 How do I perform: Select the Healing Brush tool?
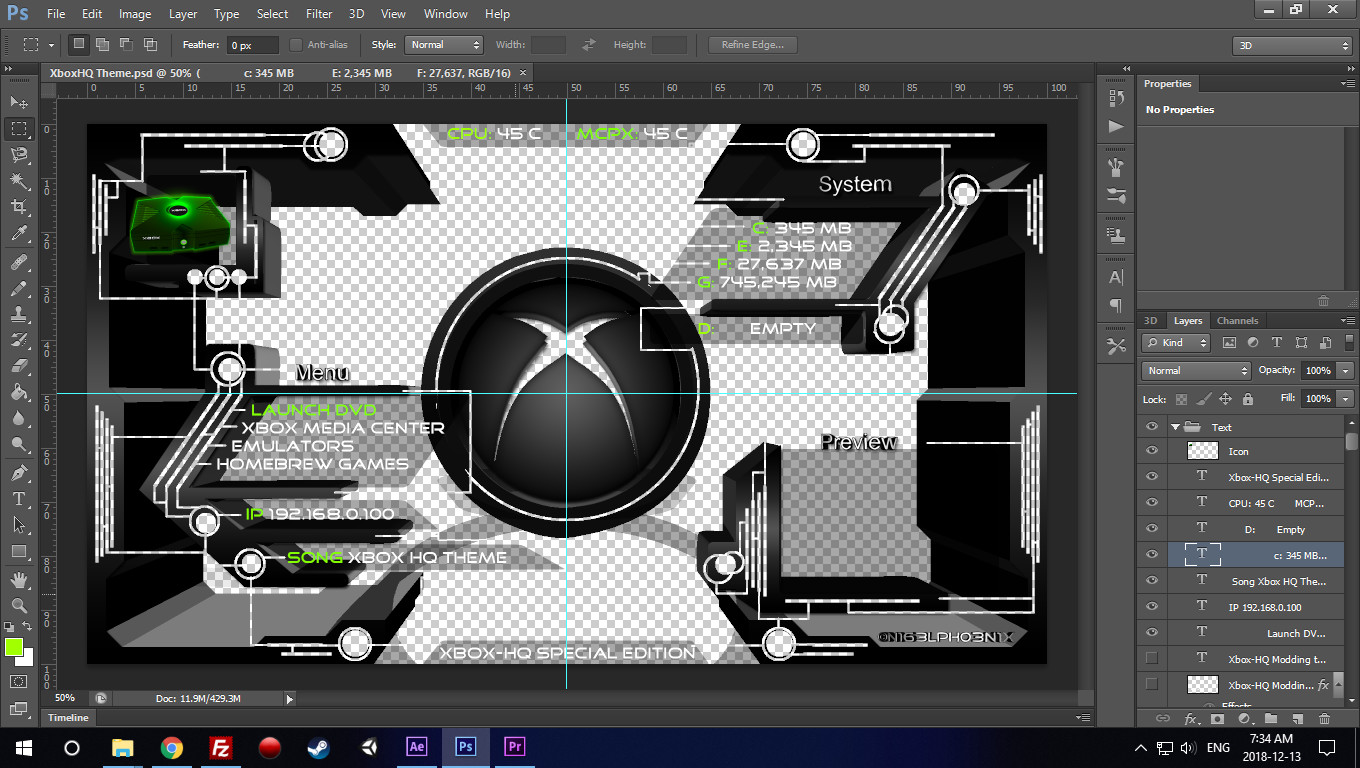click(x=19, y=262)
